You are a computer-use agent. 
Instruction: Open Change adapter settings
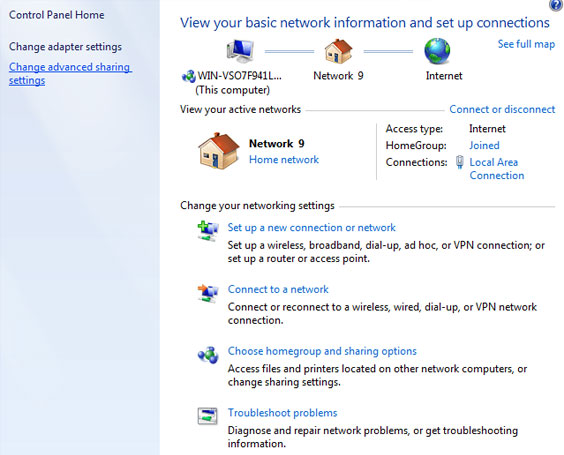pos(65,47)
